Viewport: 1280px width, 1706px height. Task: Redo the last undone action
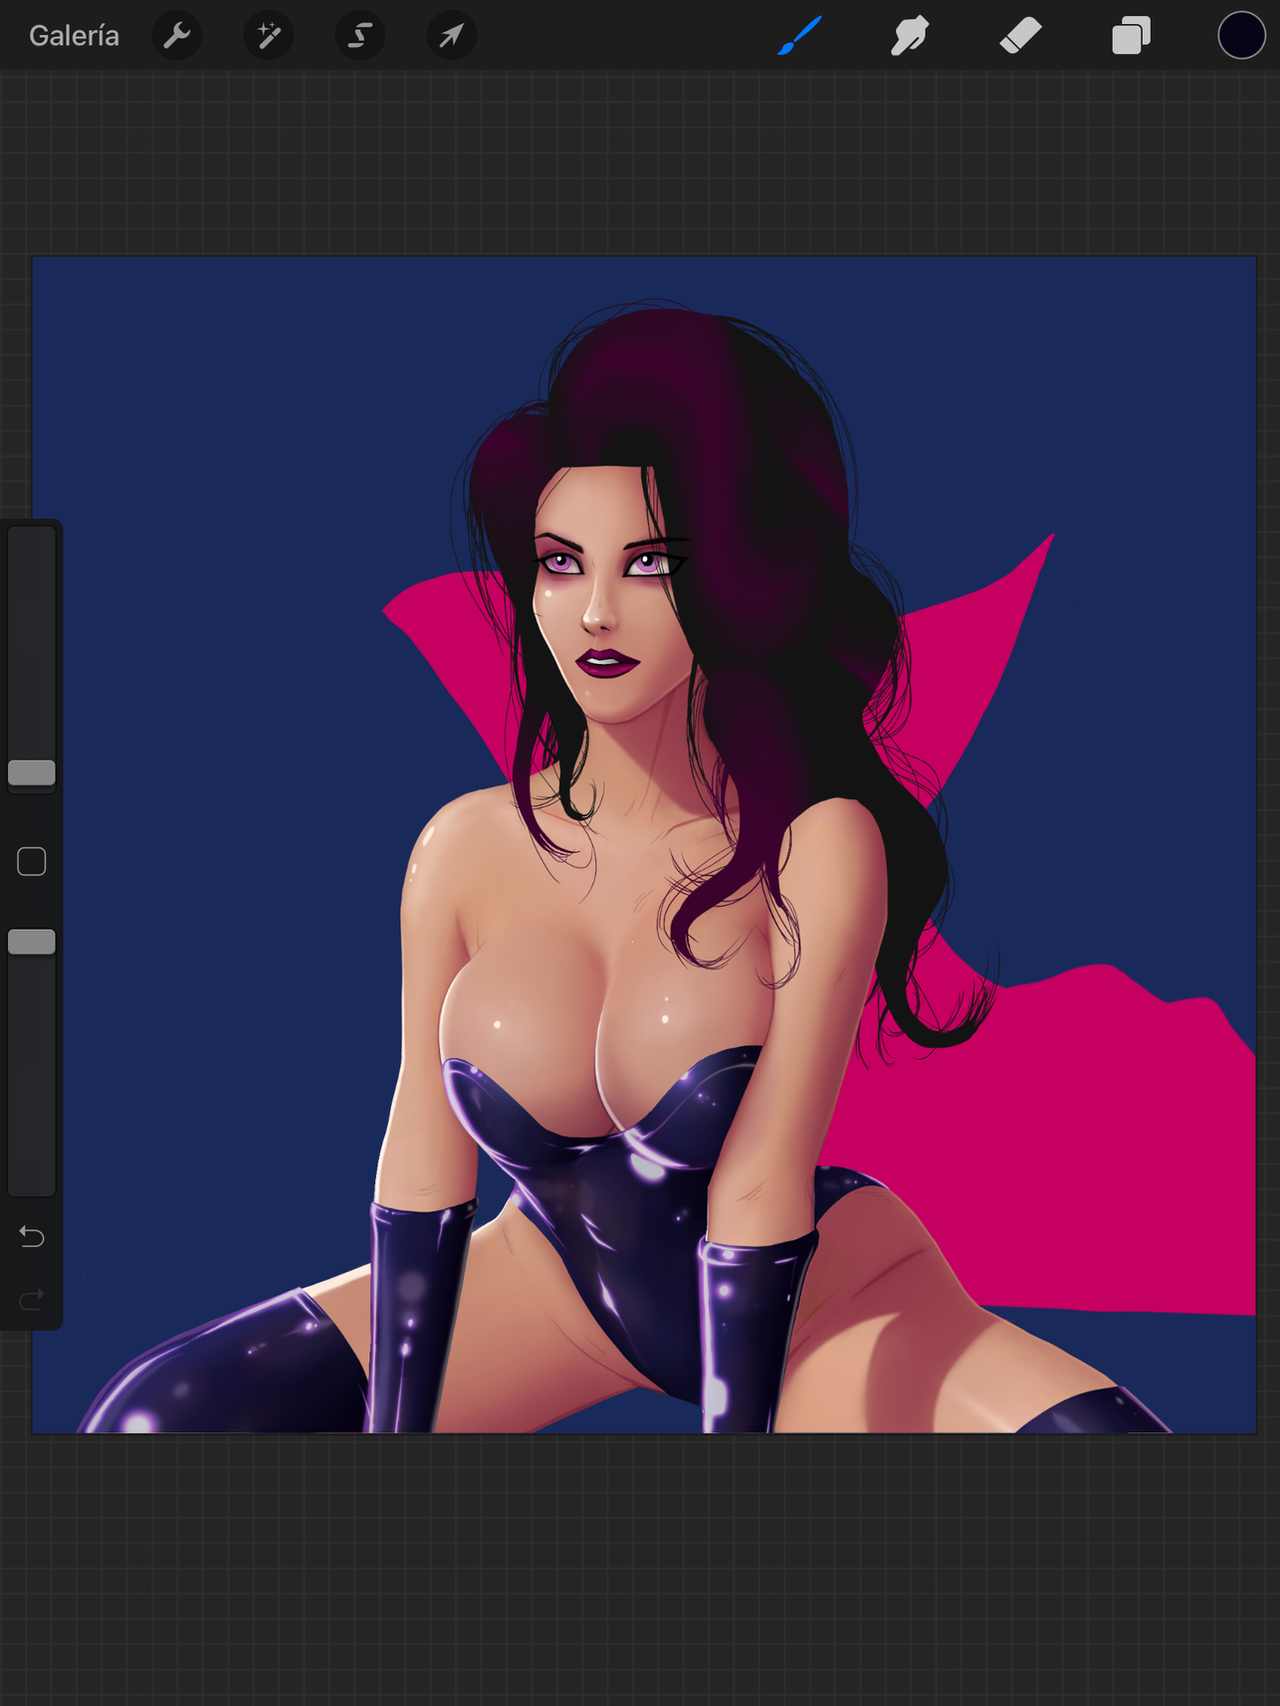tap(32, 1299)
